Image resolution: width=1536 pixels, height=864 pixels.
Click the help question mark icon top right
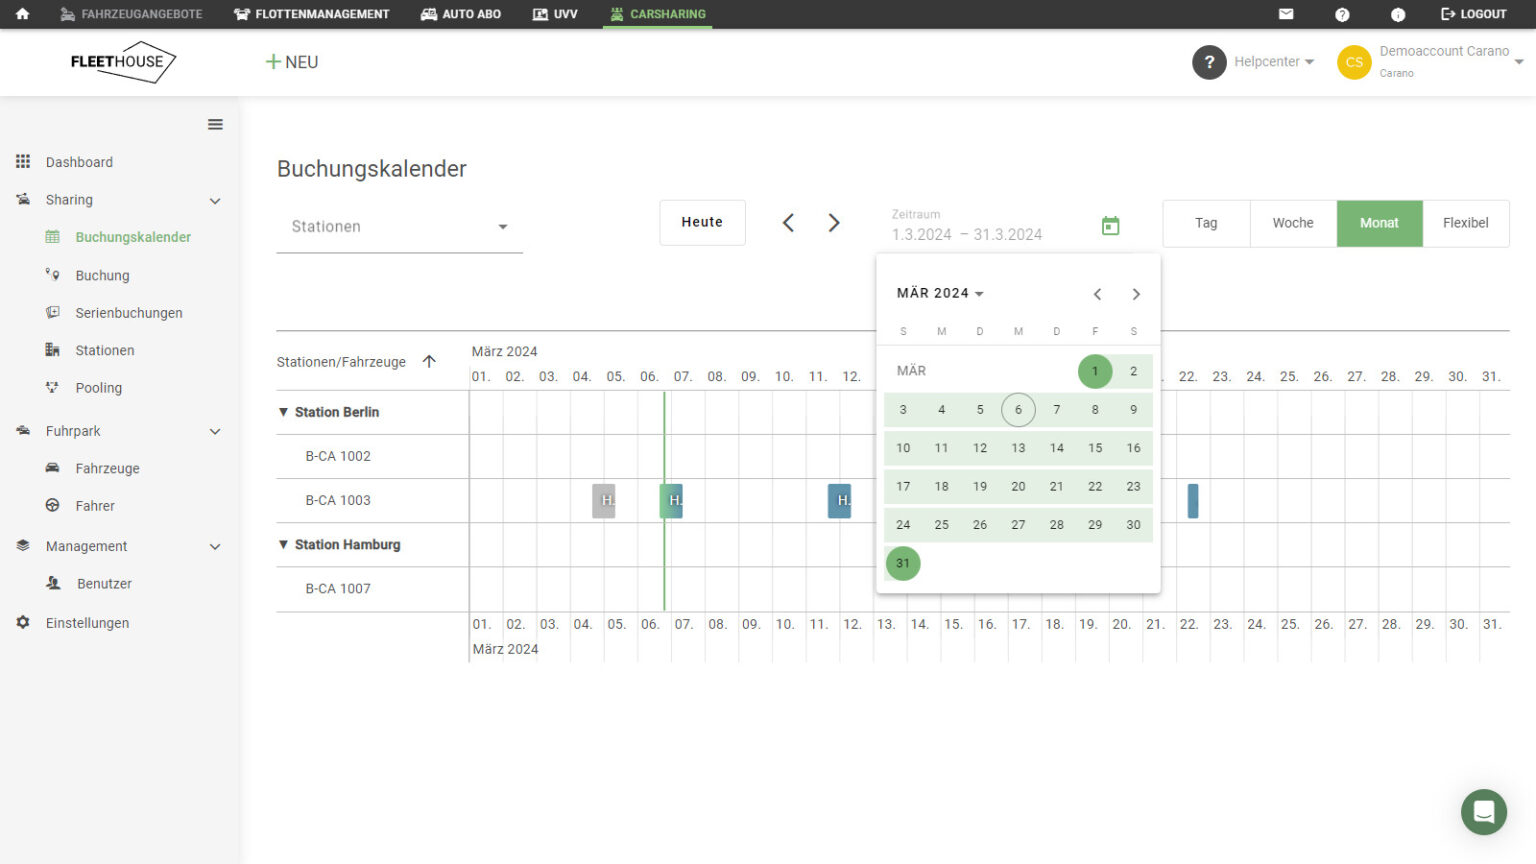click(1342, 14)
